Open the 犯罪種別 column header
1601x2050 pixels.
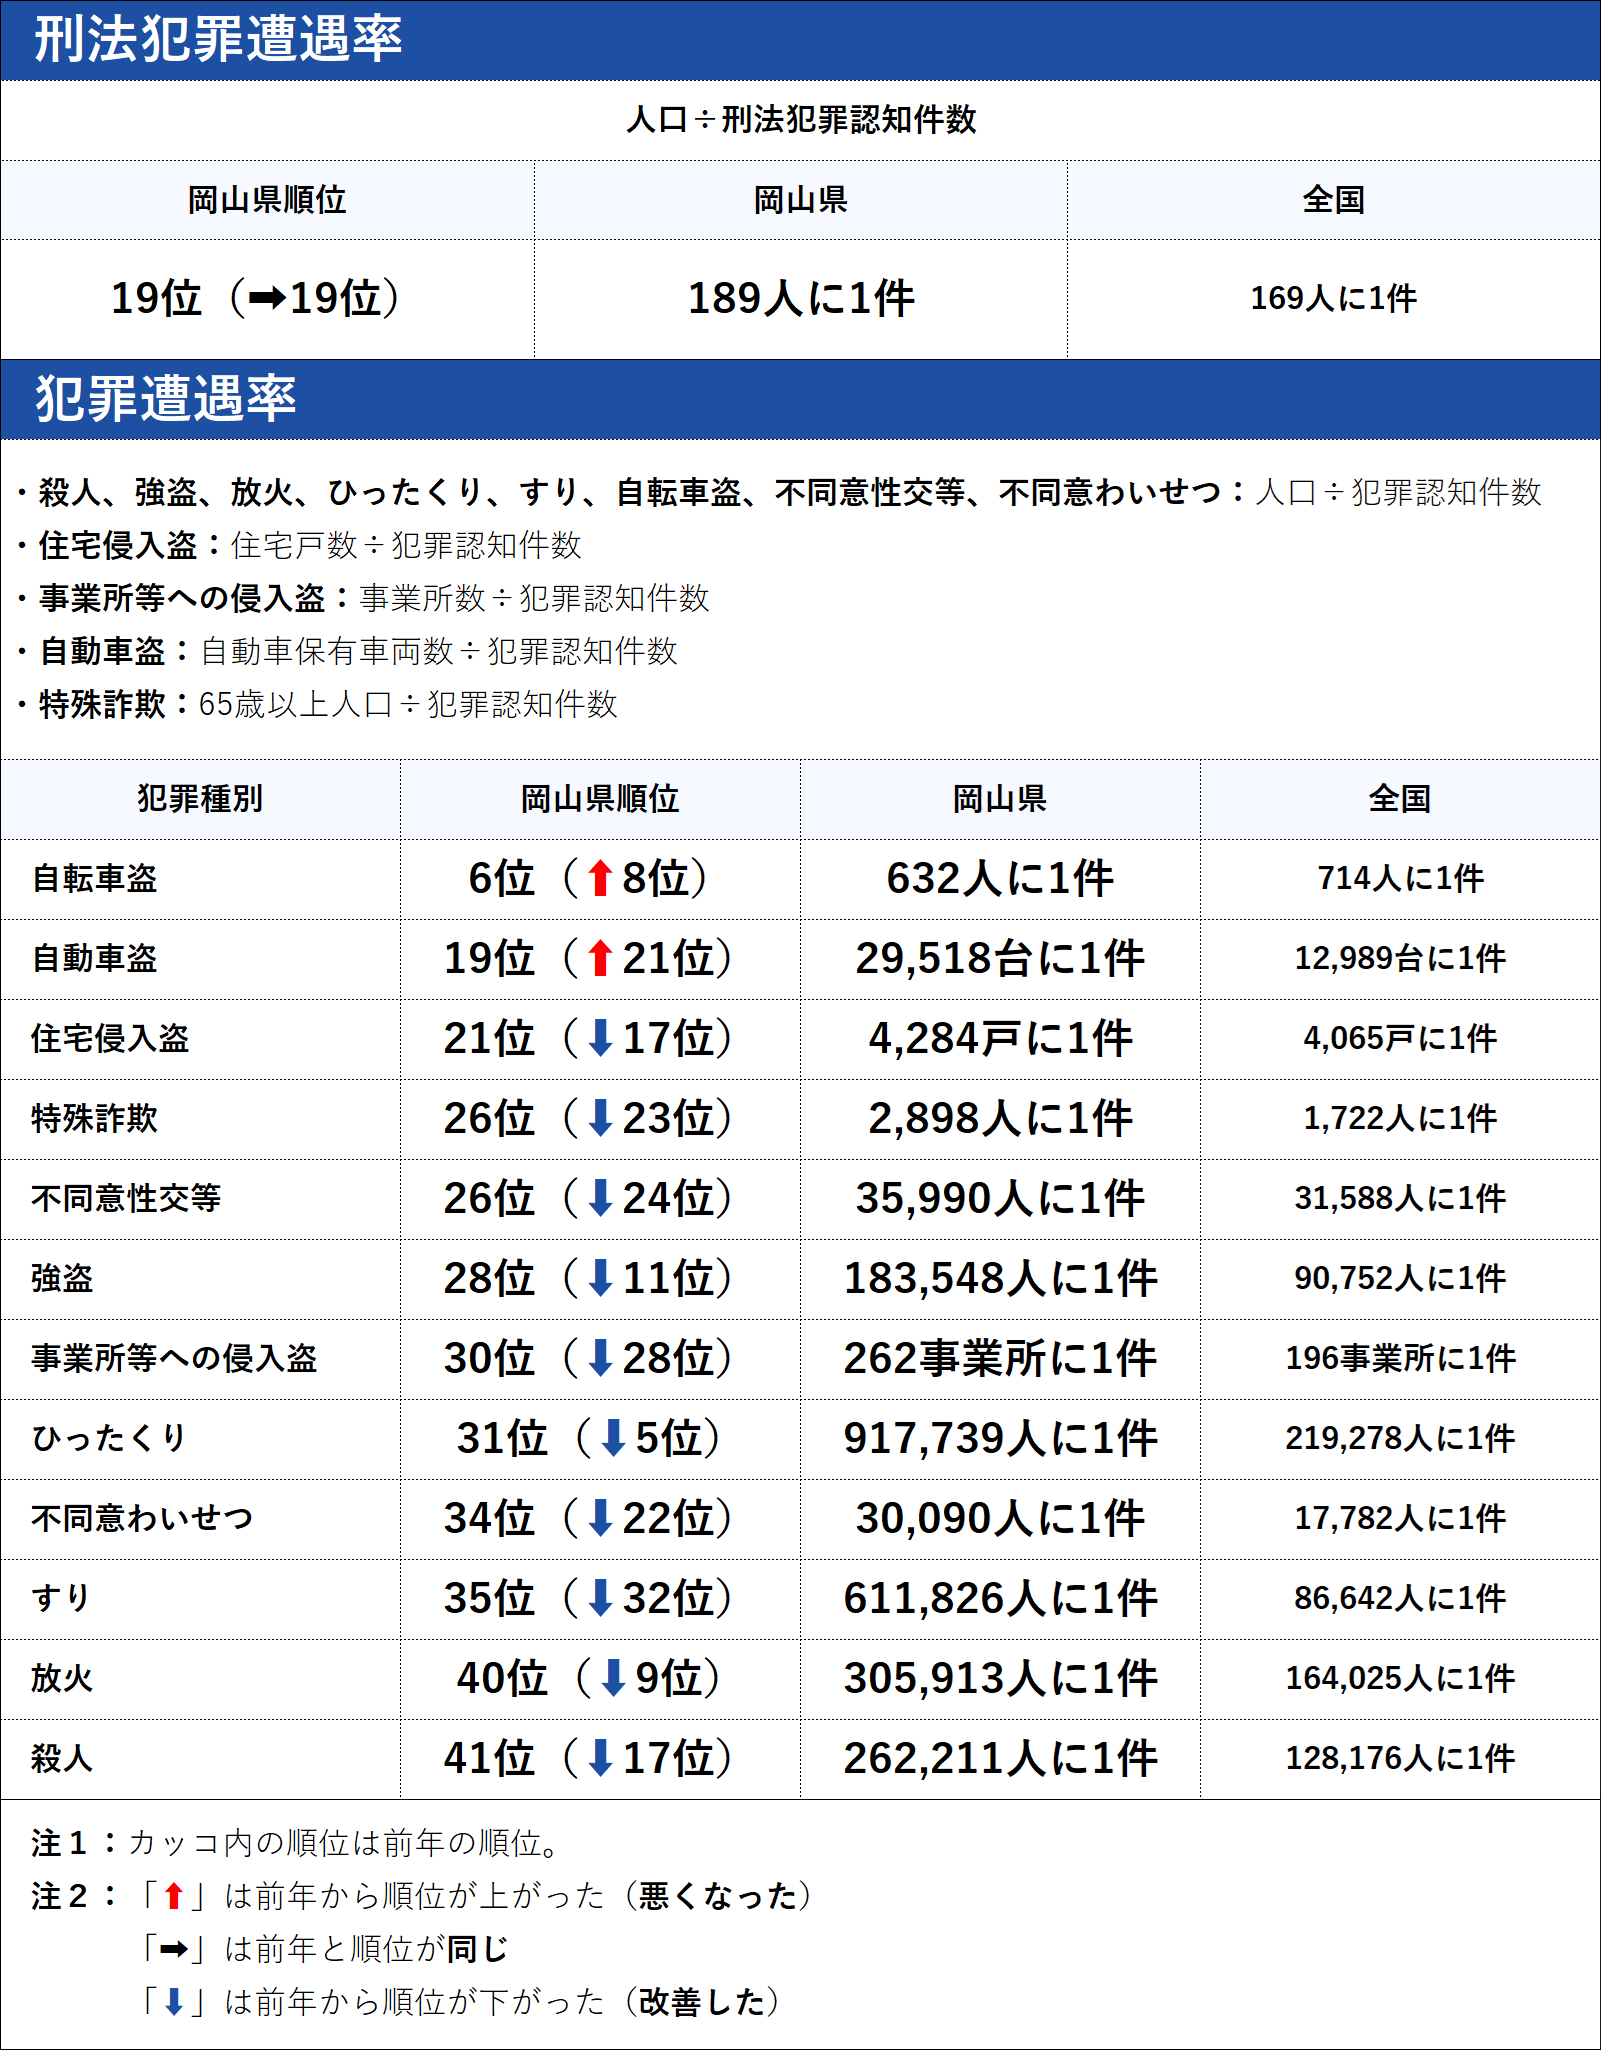point(200,798)
